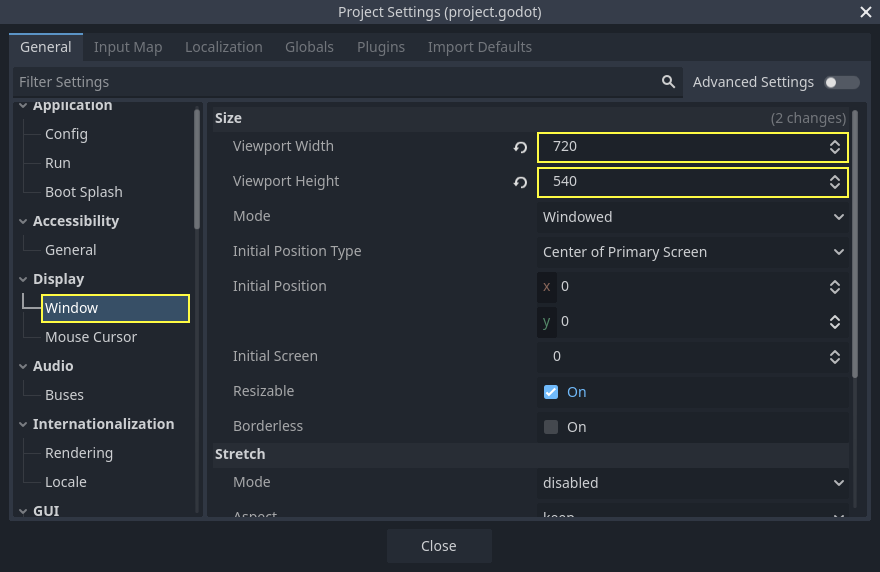Open the Initial Position Type dropdown
The height and width of the screenshot is (572, 880).
point(693,252)
